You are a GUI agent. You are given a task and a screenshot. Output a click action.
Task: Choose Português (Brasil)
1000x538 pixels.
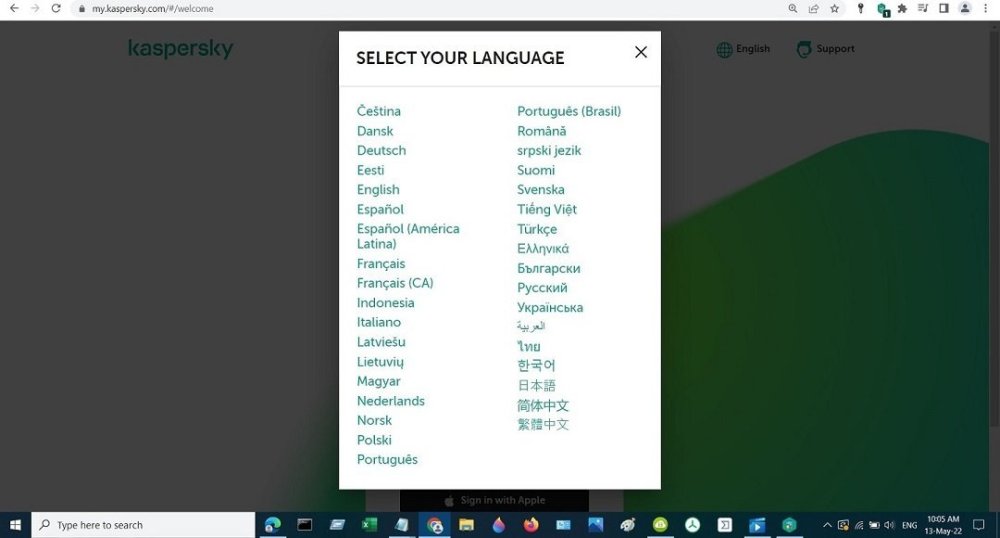569,112
